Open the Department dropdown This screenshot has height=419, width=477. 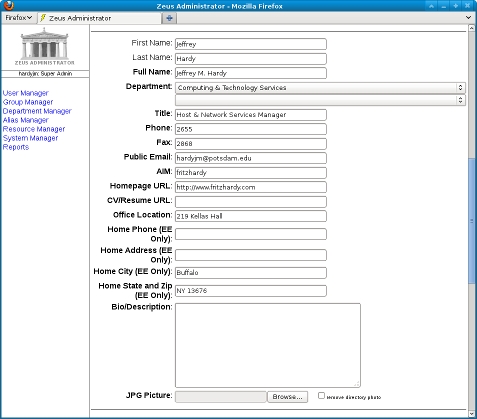[320, 88]
